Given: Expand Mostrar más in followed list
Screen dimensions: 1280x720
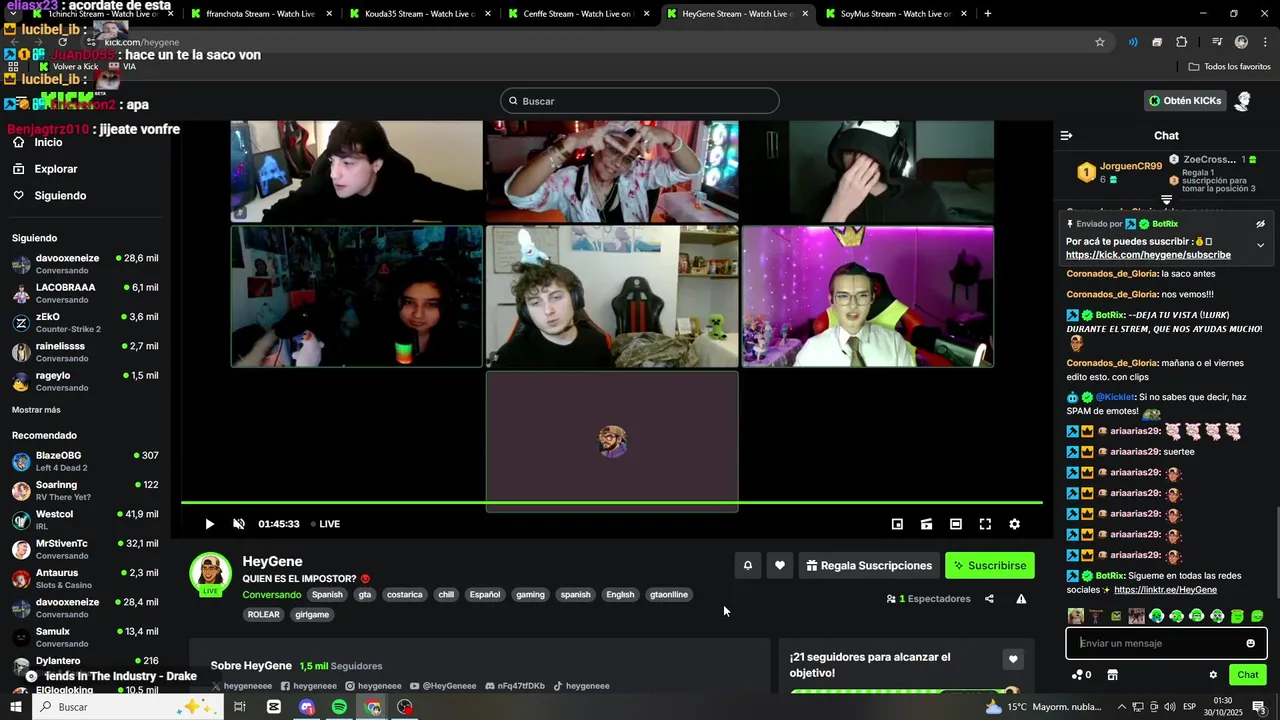Looking at the screenshot, I should 36,410.
